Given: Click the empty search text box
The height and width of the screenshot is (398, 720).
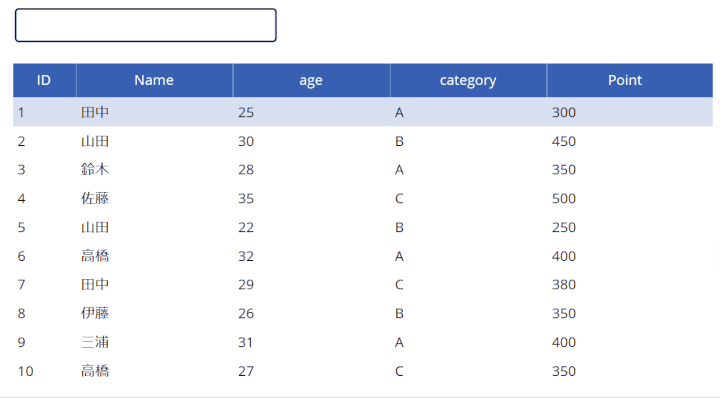Looking at the screenshot, I should click(146, 25).
